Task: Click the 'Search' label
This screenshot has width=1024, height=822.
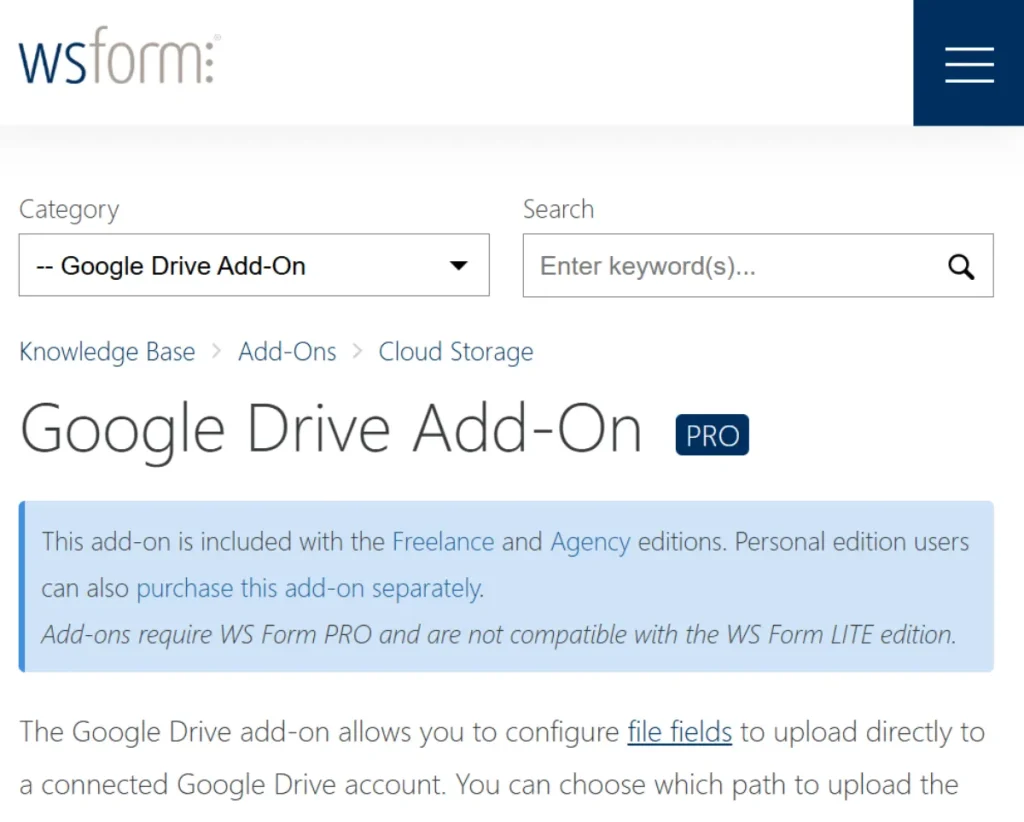Action: point(558,209)
